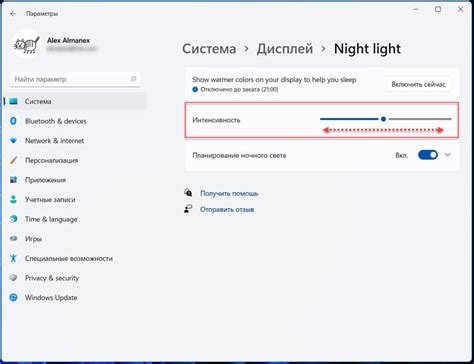Open Time & language settings
The image size is (474, 364).
click(75, 219)
